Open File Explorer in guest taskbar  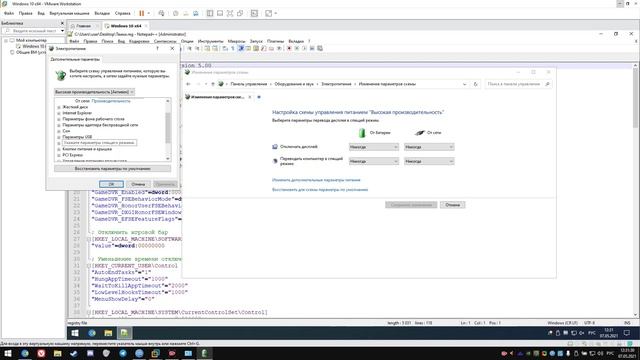click(x=108, y=333)
